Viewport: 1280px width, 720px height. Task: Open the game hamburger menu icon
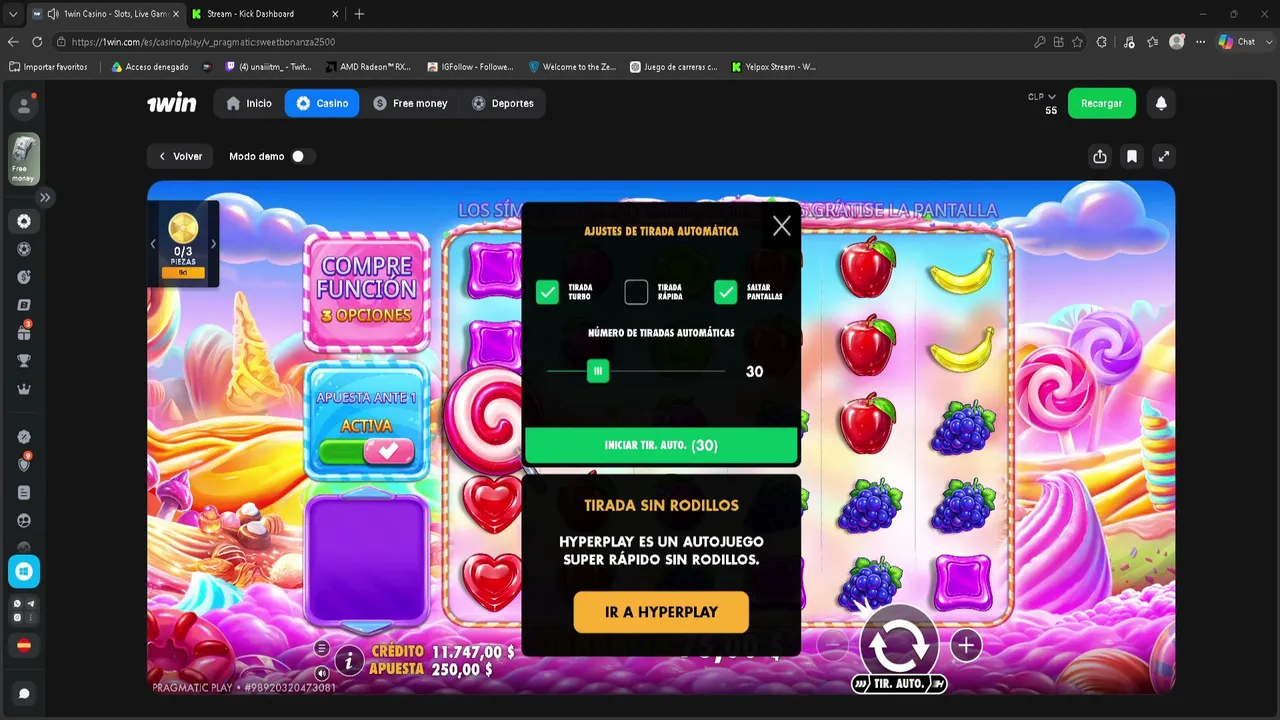(x=322, y=648)
